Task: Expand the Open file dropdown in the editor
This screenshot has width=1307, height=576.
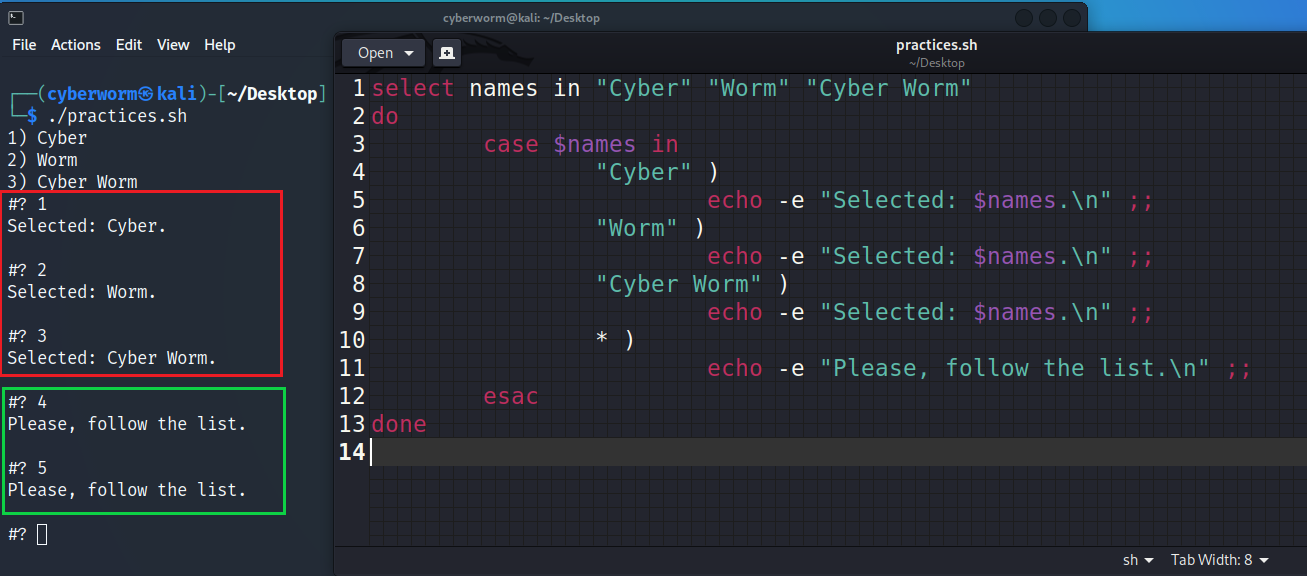Action: (384, 53)
